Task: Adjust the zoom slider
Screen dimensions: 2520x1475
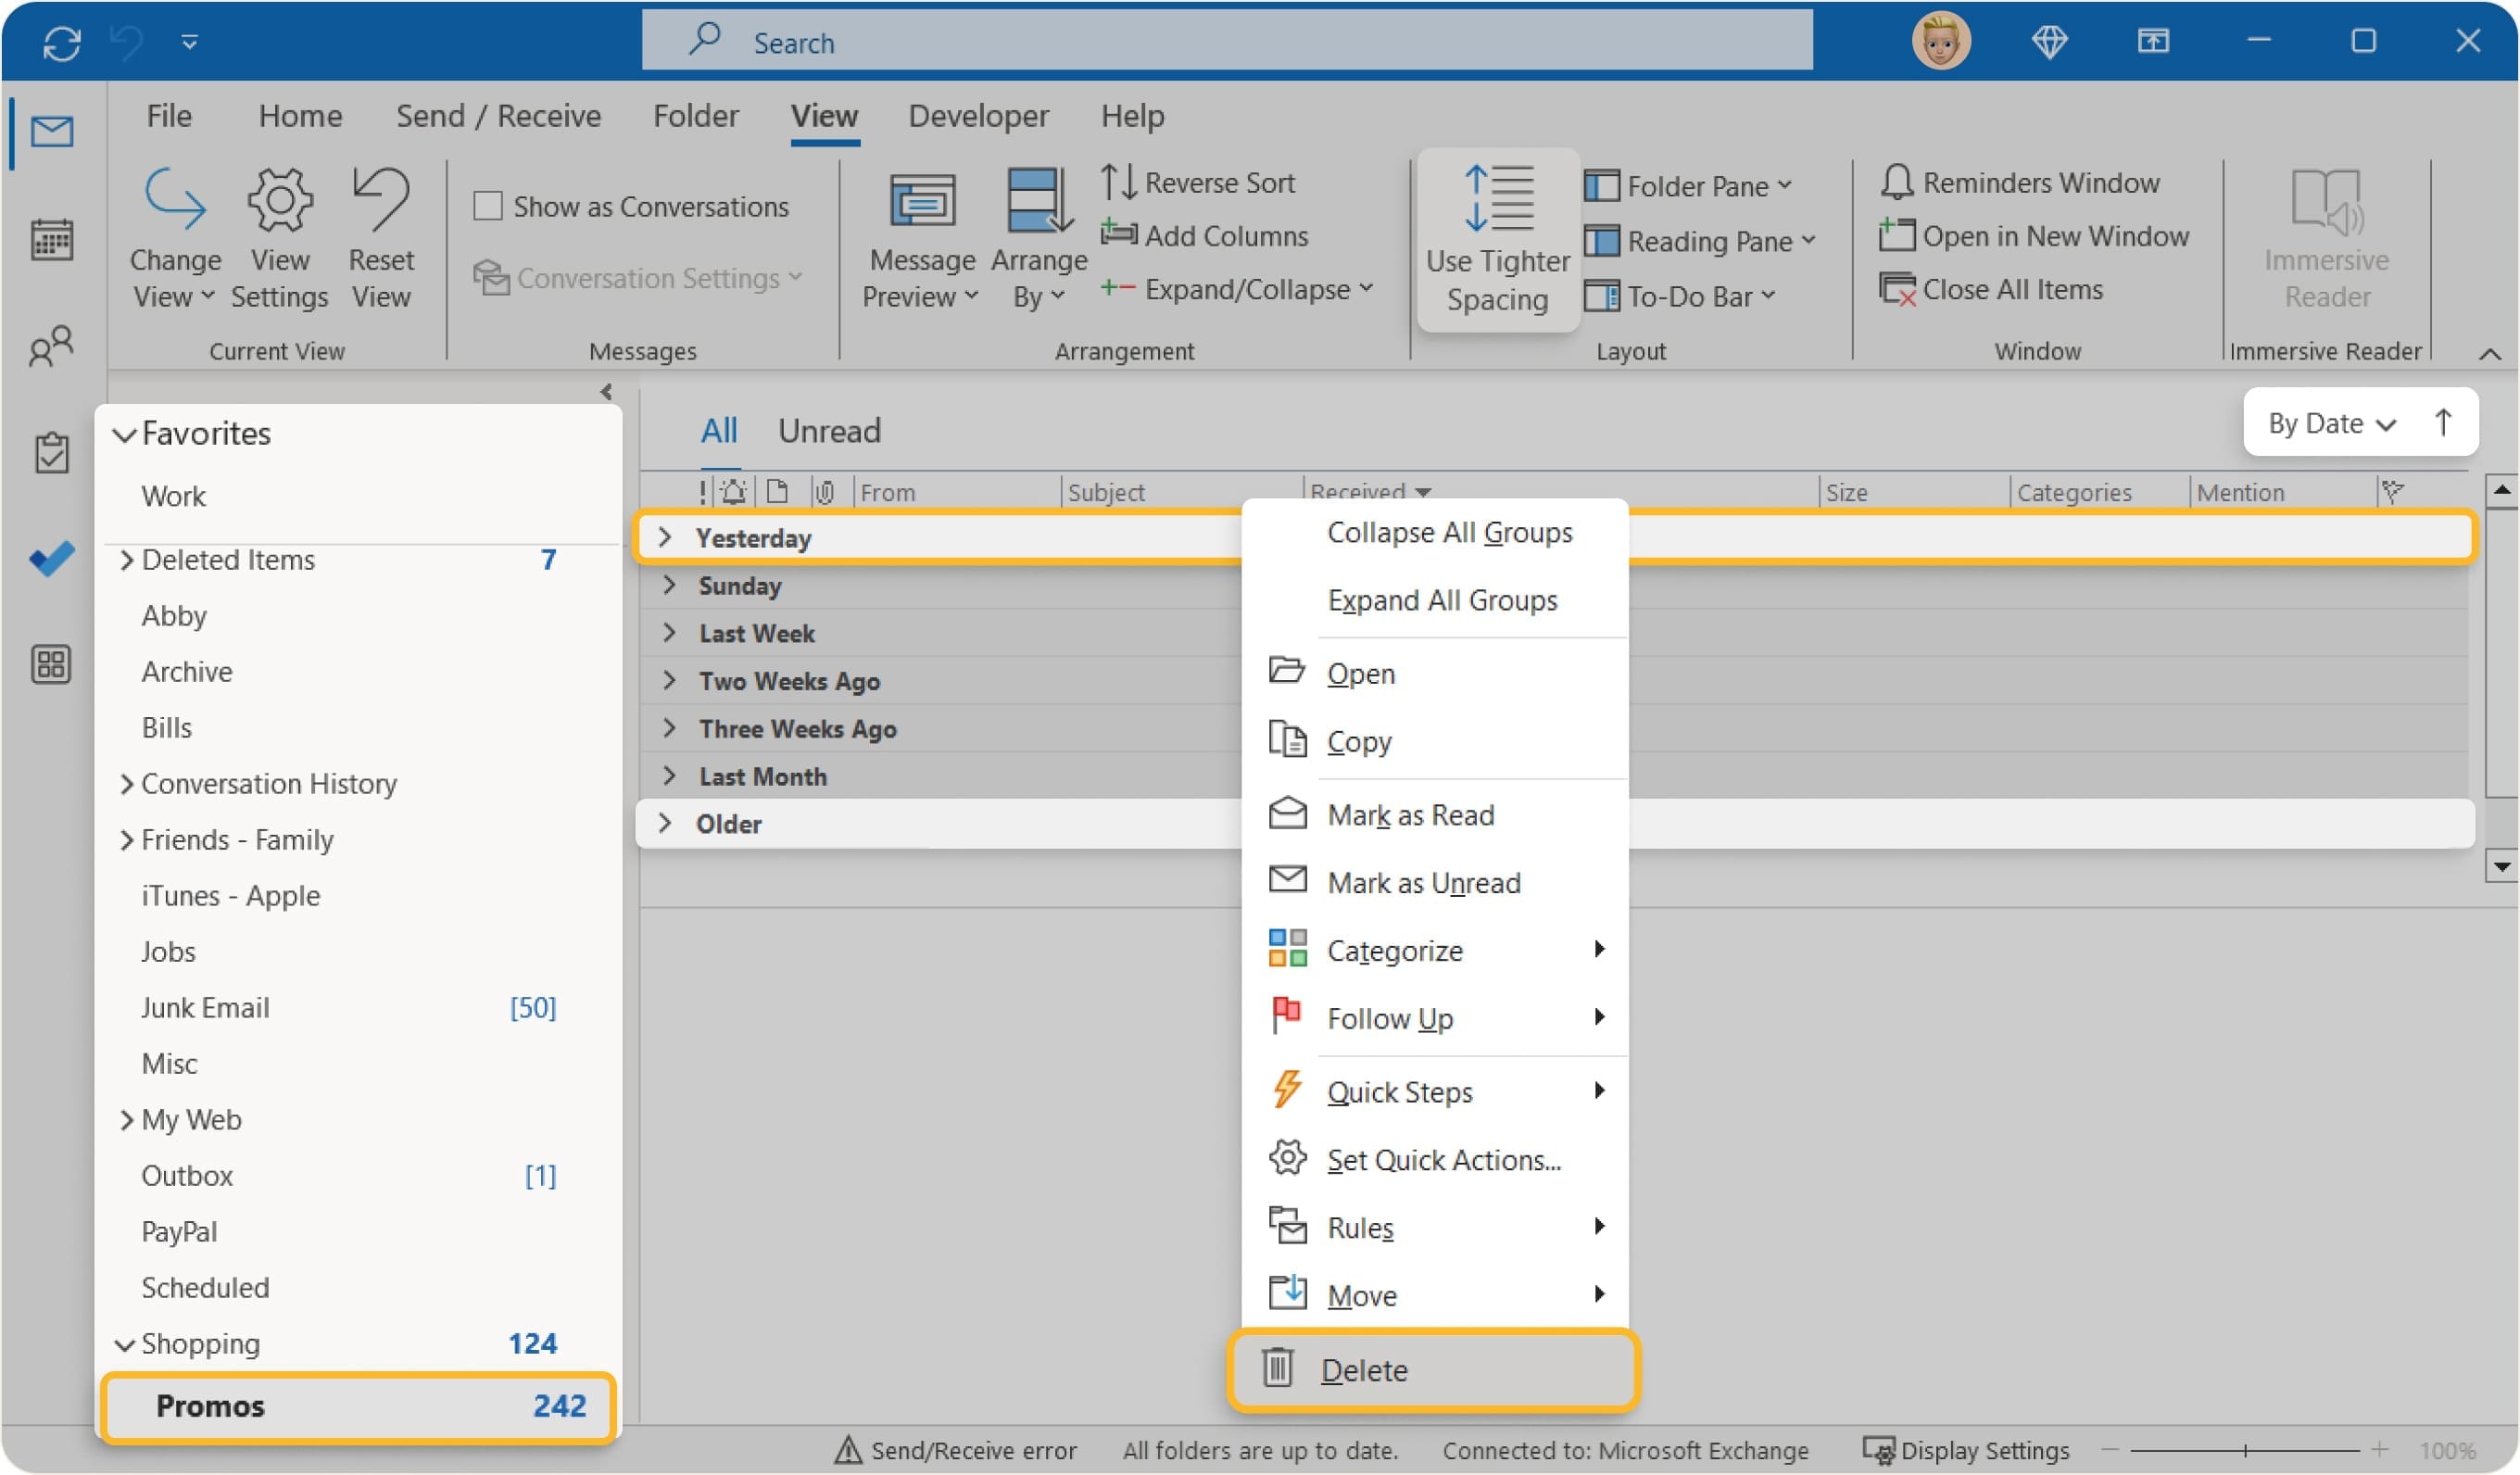Action: tap(2245, 1449)
